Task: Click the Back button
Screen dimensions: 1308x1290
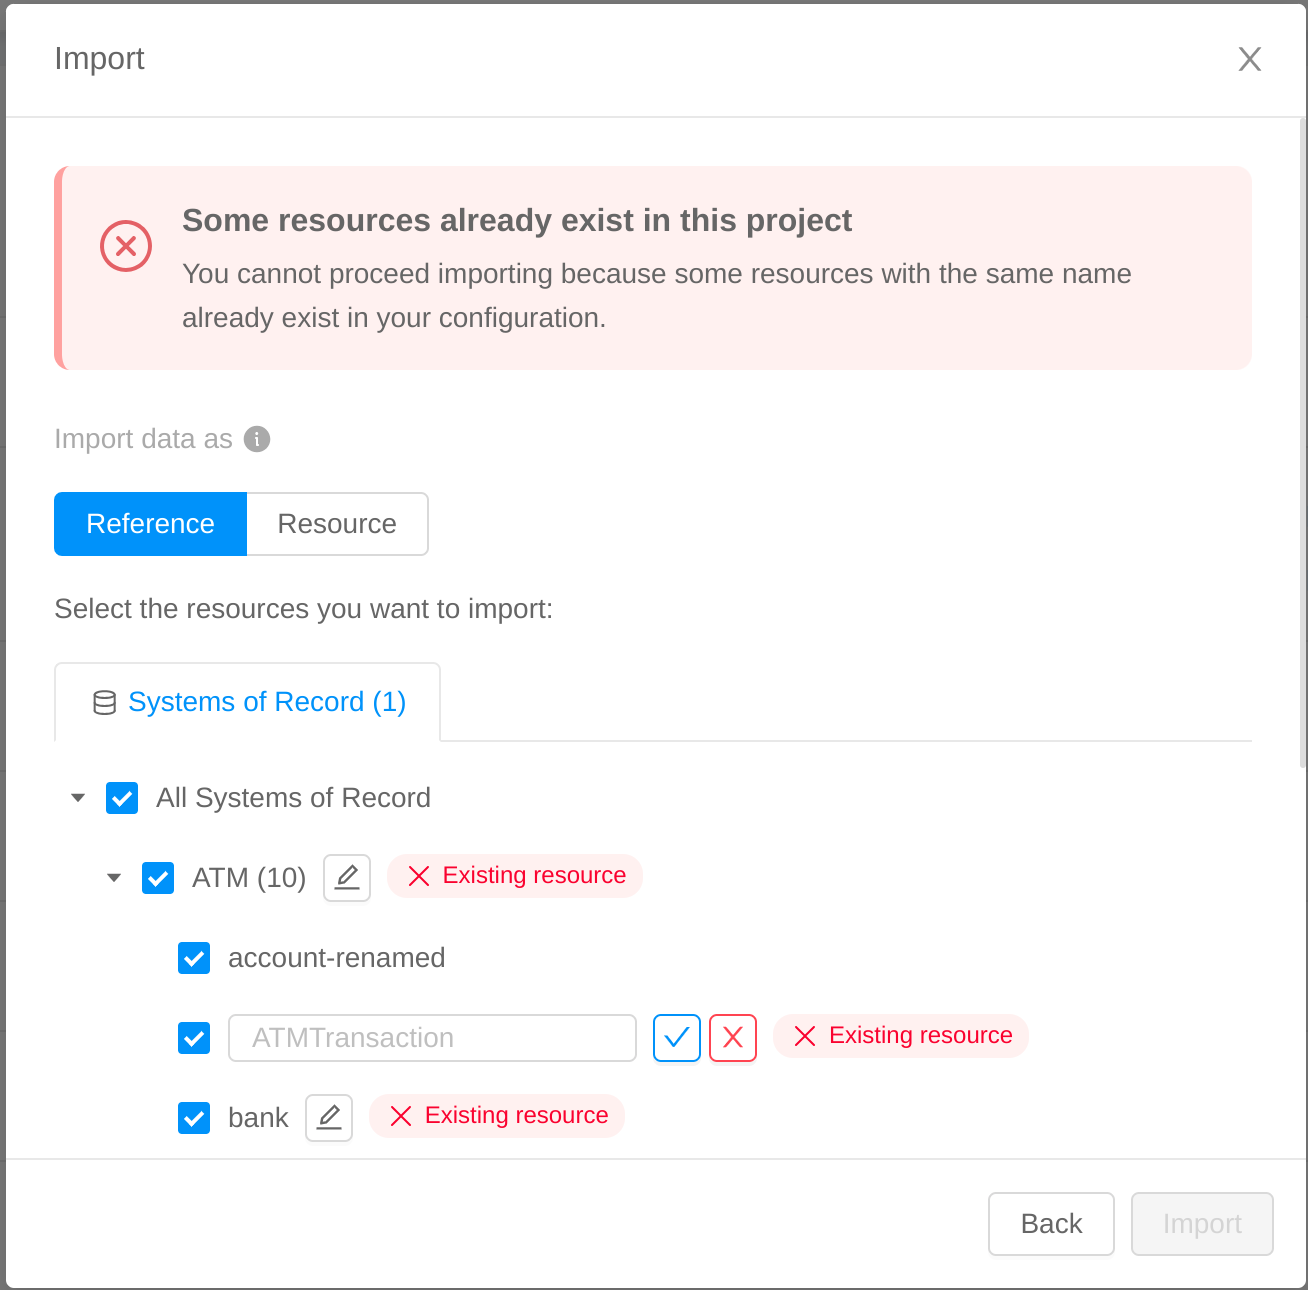Action: pyautogui.click(x=1051, y=1224)
